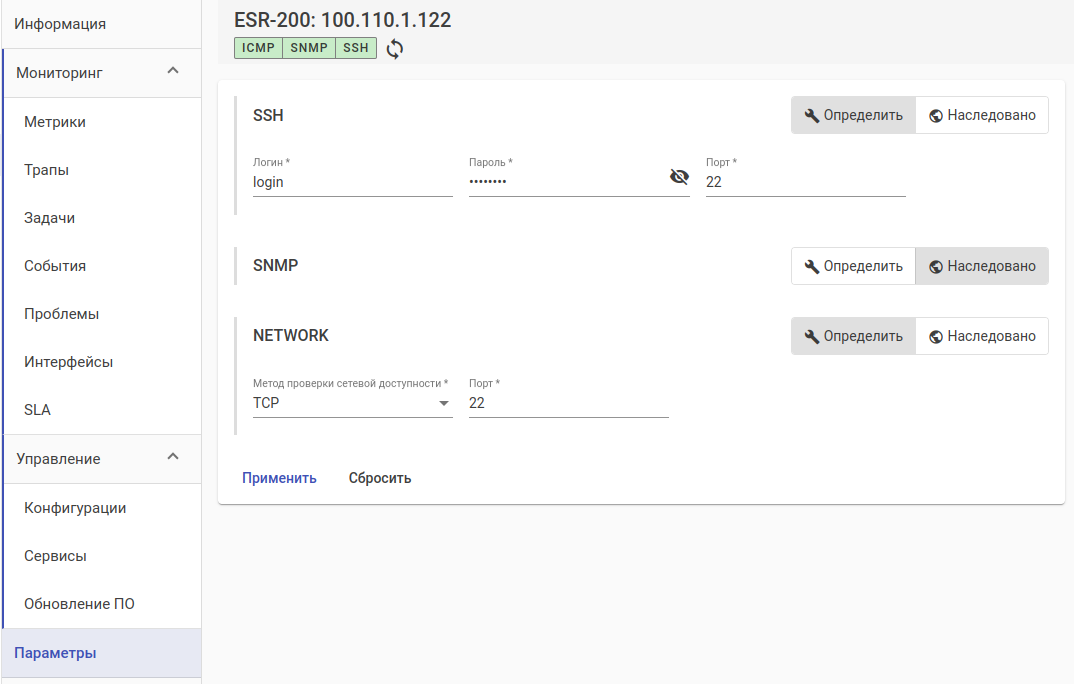This screenshot has height=684, width=1074.
Task: Open the Интерфейсы page
Action: tap(103, 362)
